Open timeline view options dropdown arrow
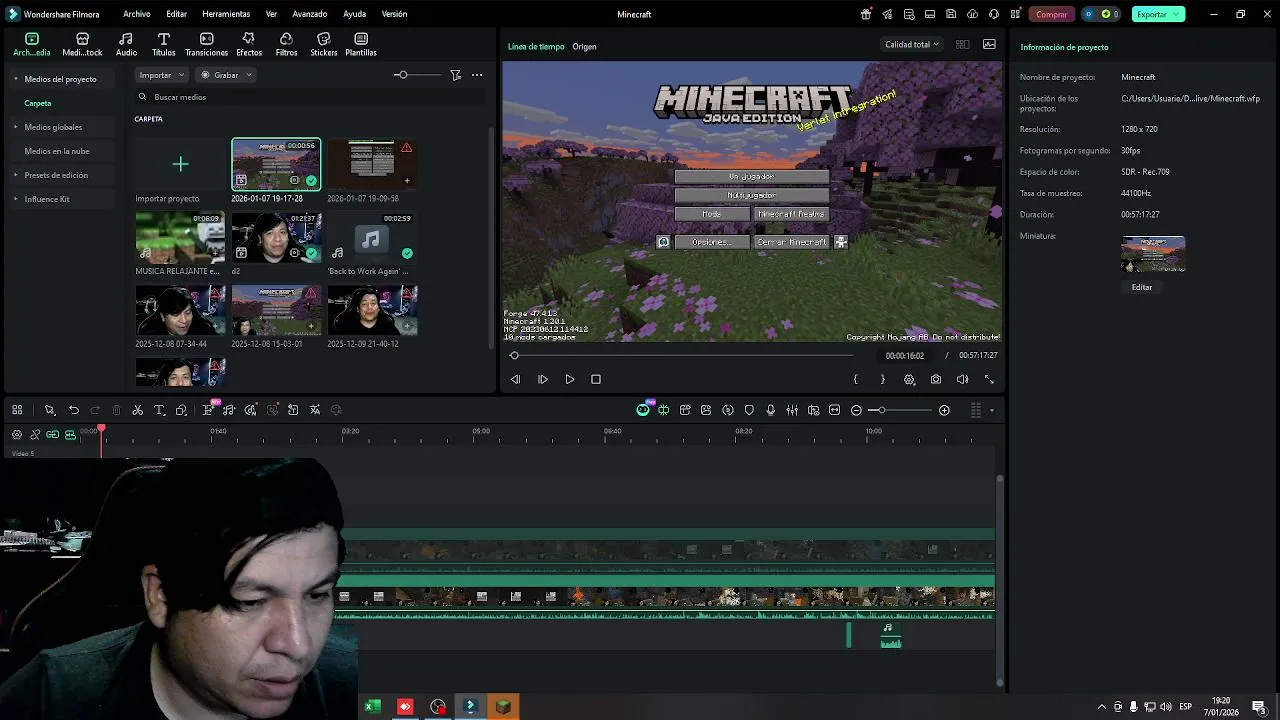Viewport: 1280px width, 720px height. click(992, 410)
